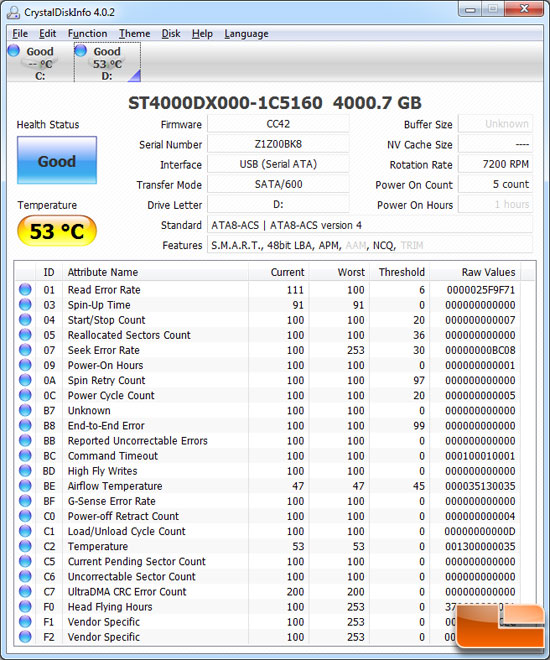Click the Standard field ATA8-ACS version 4

pos(370,225)
